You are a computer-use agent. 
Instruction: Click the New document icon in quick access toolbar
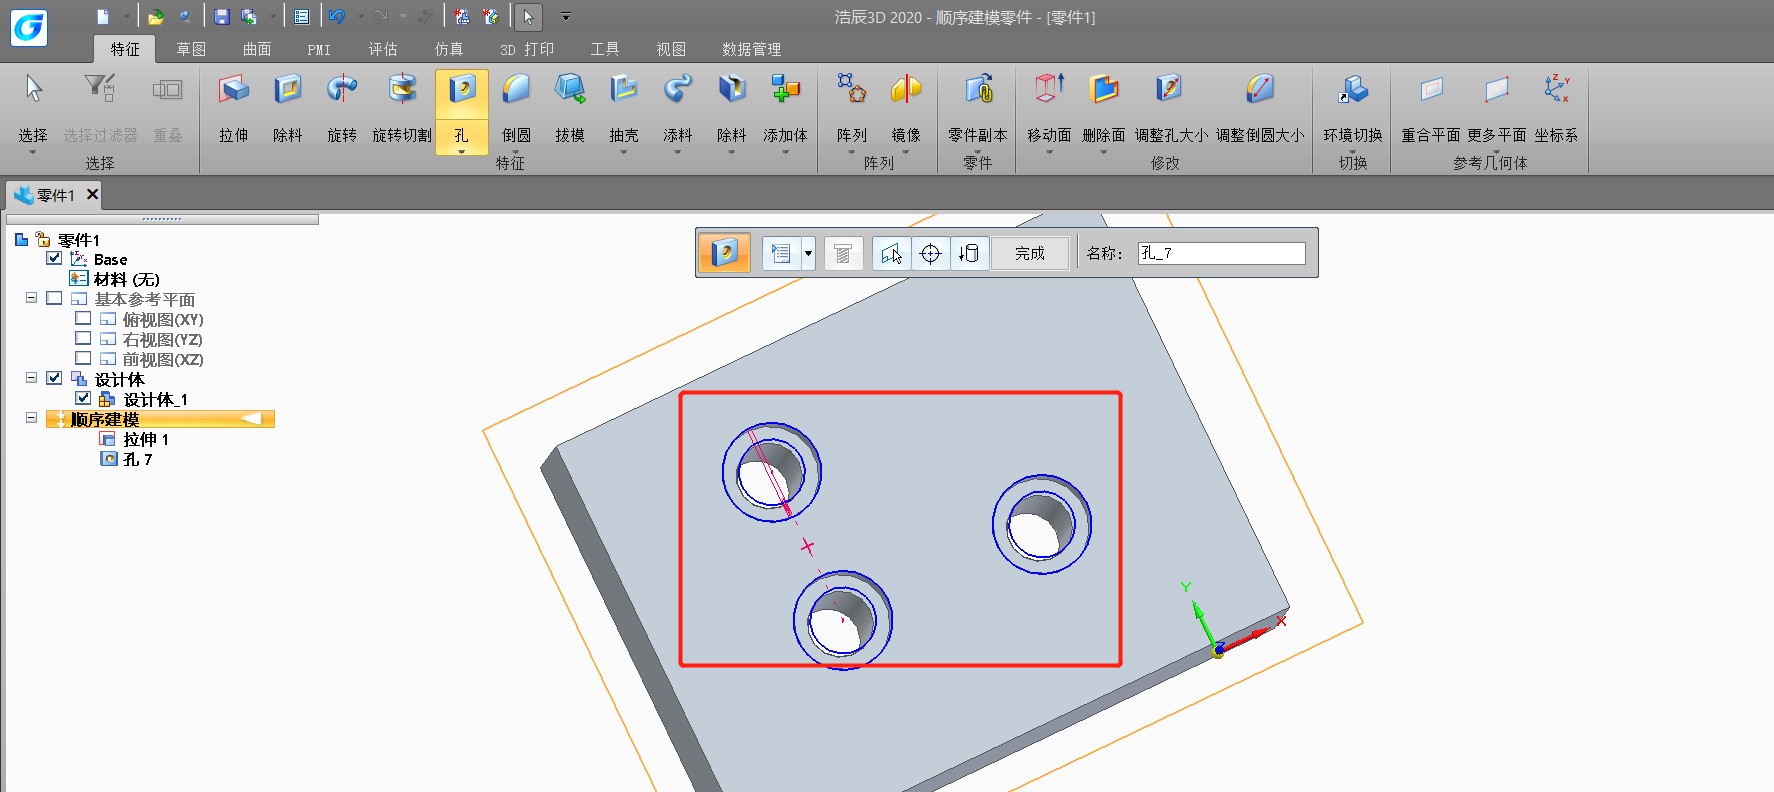(103, 16)
